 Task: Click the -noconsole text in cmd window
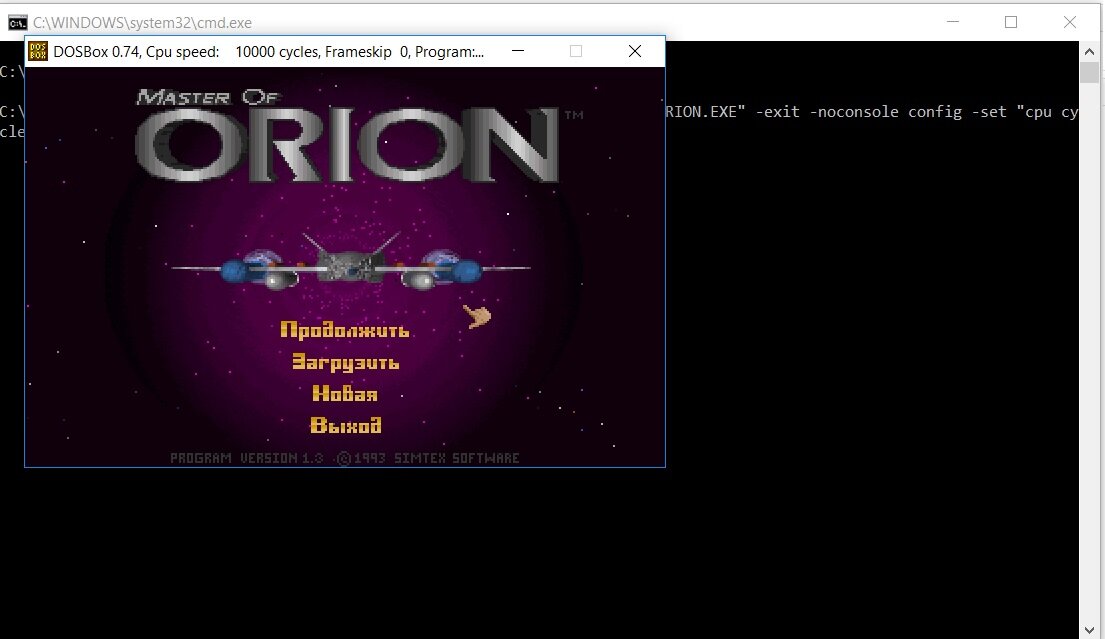pos(854,111)
